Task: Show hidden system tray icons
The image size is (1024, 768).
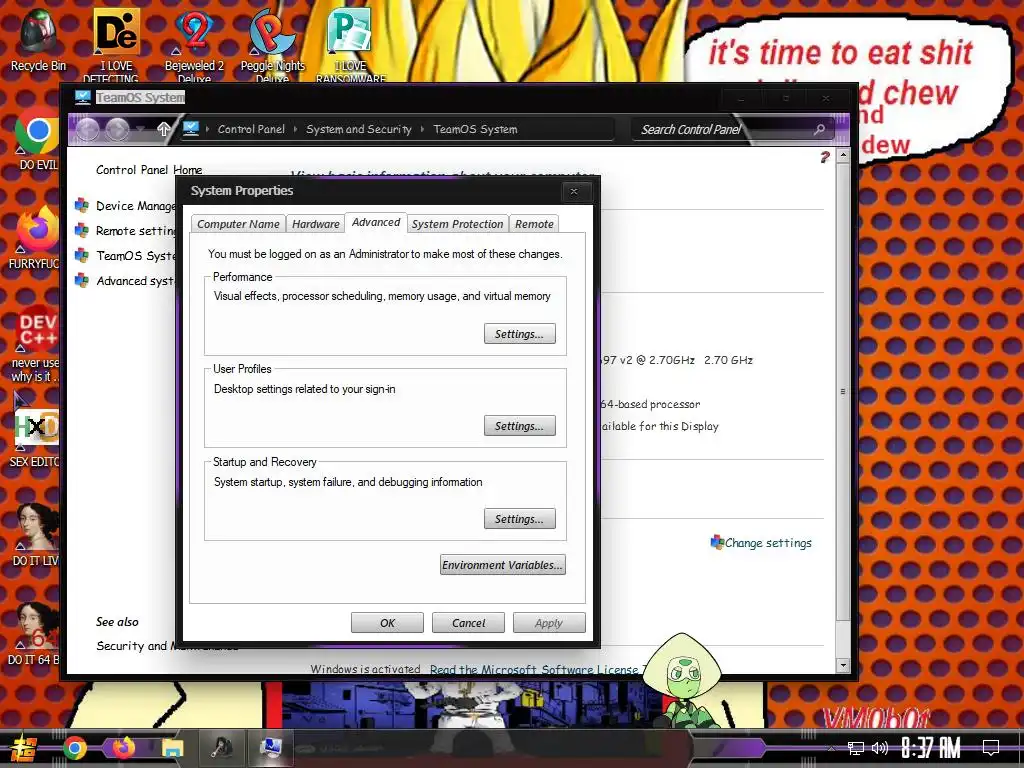Action: tap(831, 748)
